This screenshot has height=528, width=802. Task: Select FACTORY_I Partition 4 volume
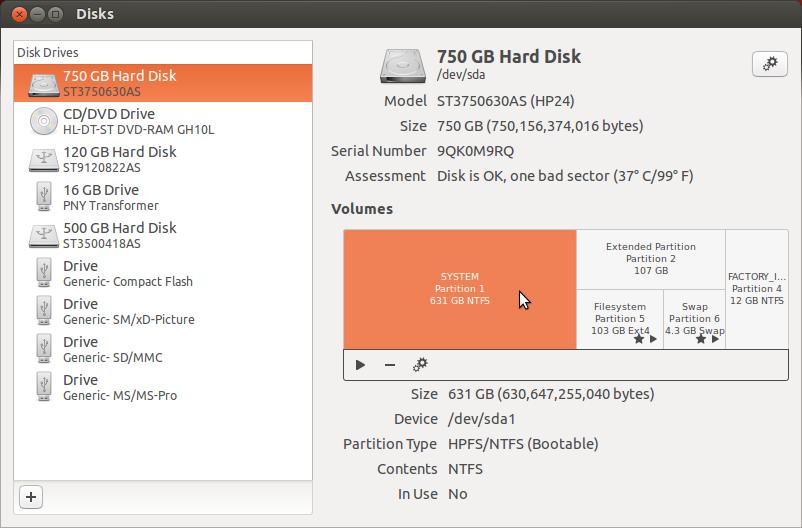click(755, 288)
